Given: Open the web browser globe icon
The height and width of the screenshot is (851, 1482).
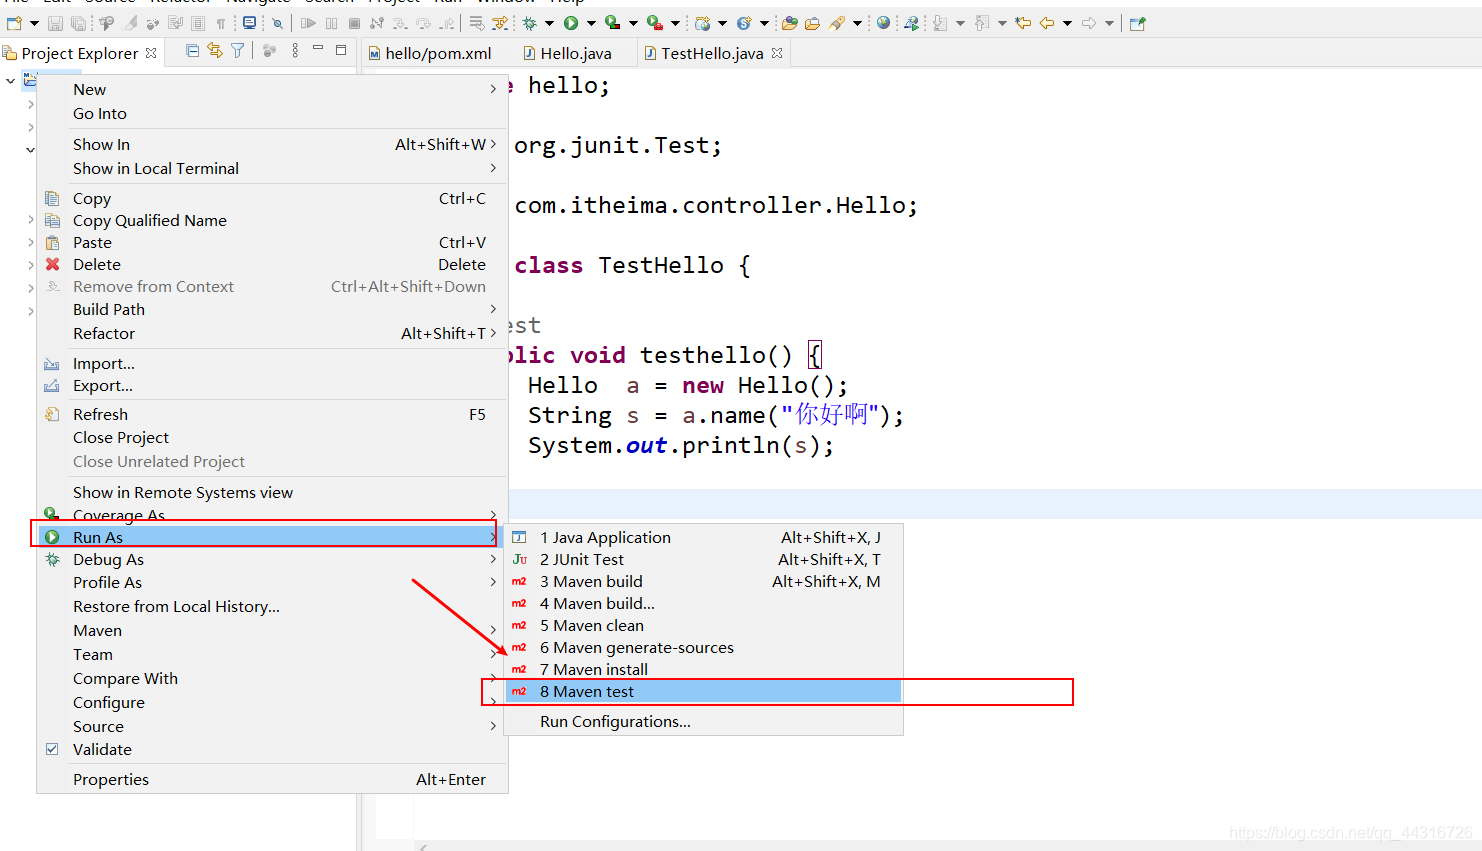Looking at the screenshot, I should point(883,23).
